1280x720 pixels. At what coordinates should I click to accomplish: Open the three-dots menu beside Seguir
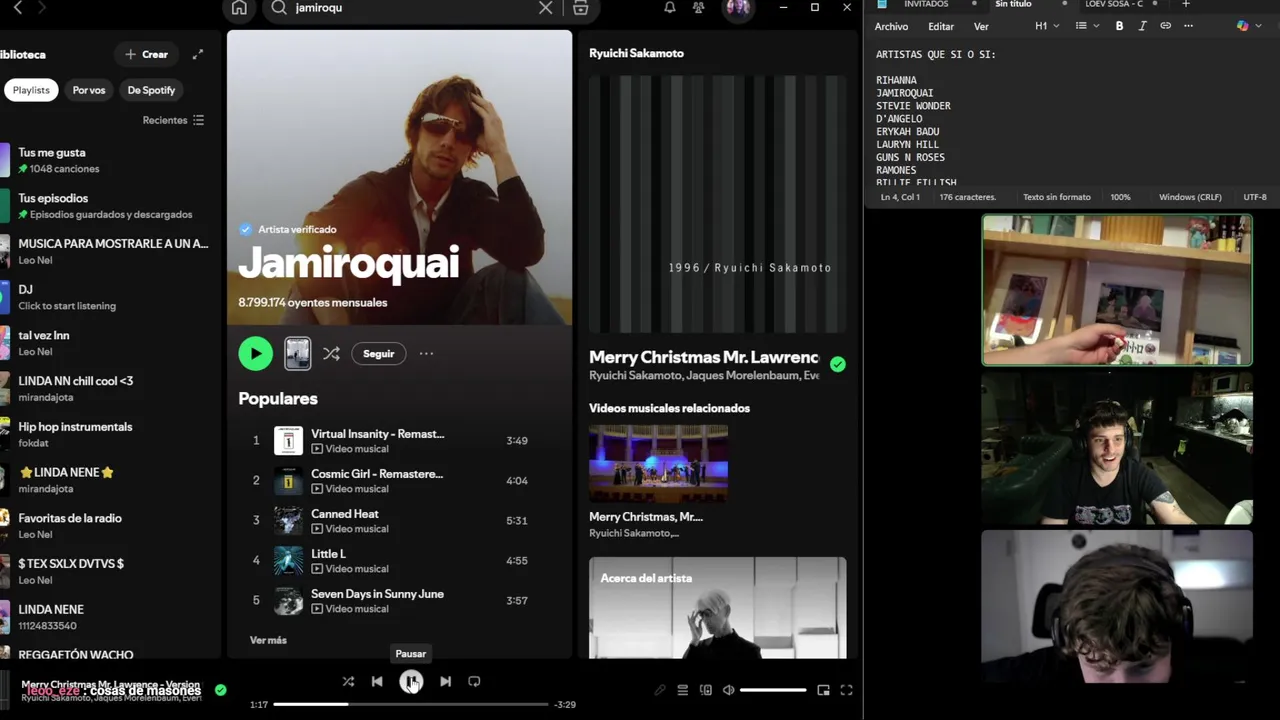pyautogui.click(x=426, y=353)
